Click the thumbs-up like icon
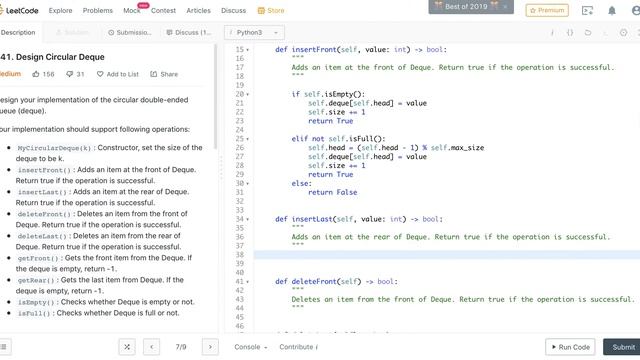The width and height of the screenshot is (640, 360). (x=36, y=74)
